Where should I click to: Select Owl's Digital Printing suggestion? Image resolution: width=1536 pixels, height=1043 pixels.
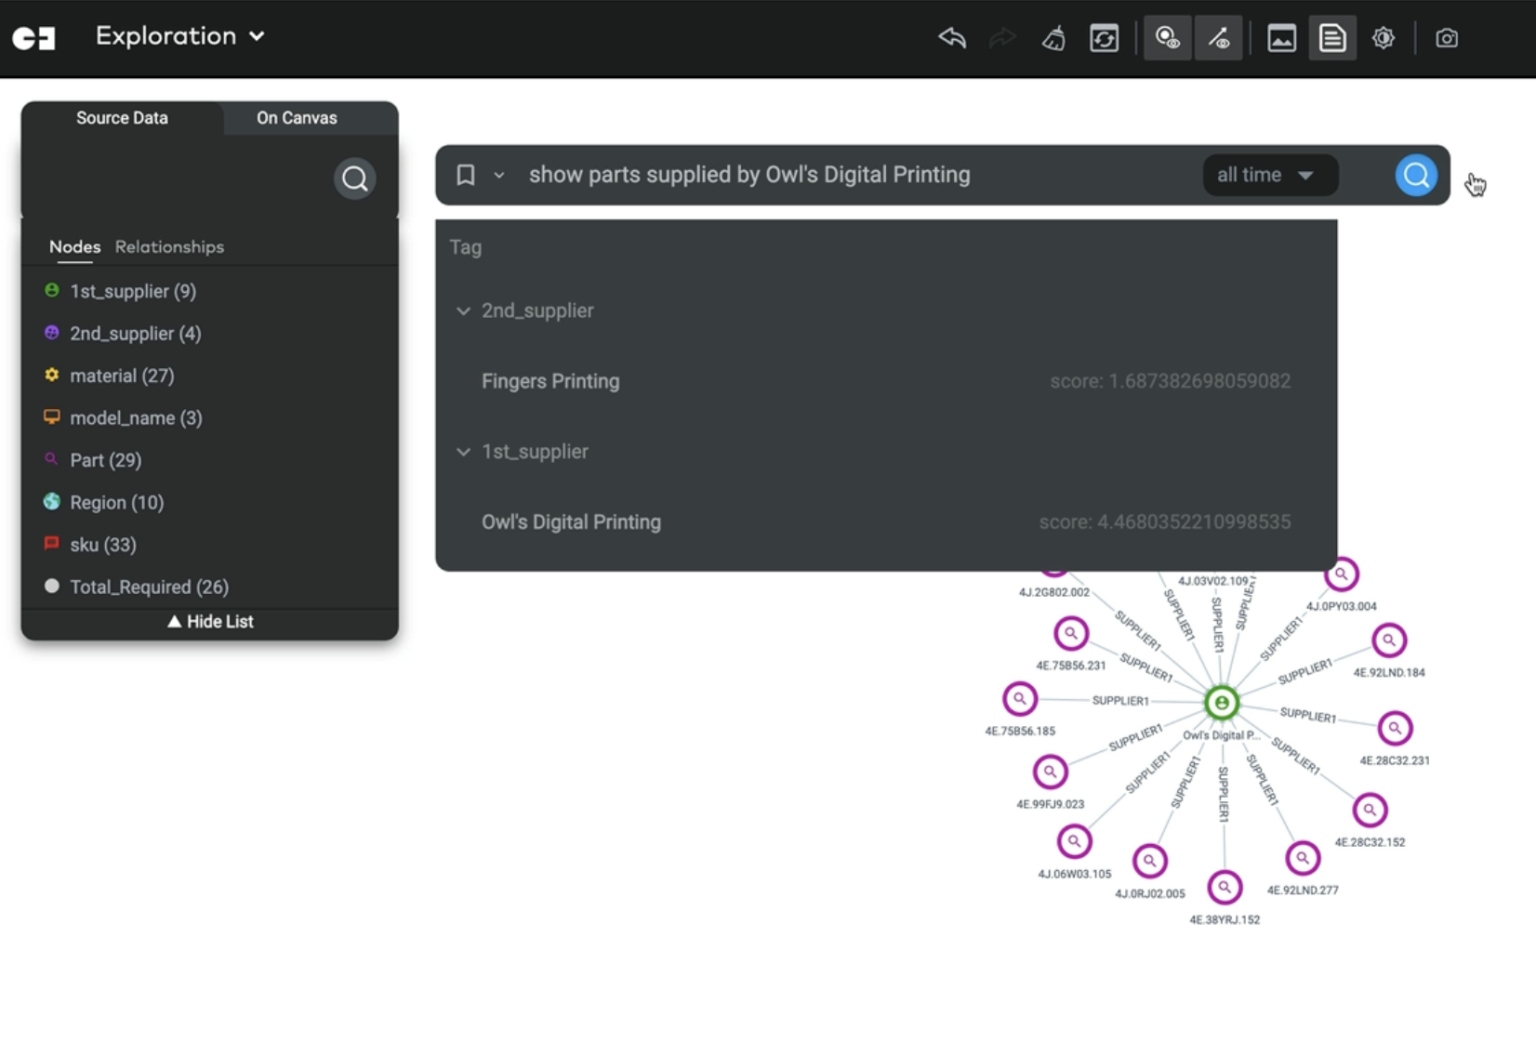[571, 522]
